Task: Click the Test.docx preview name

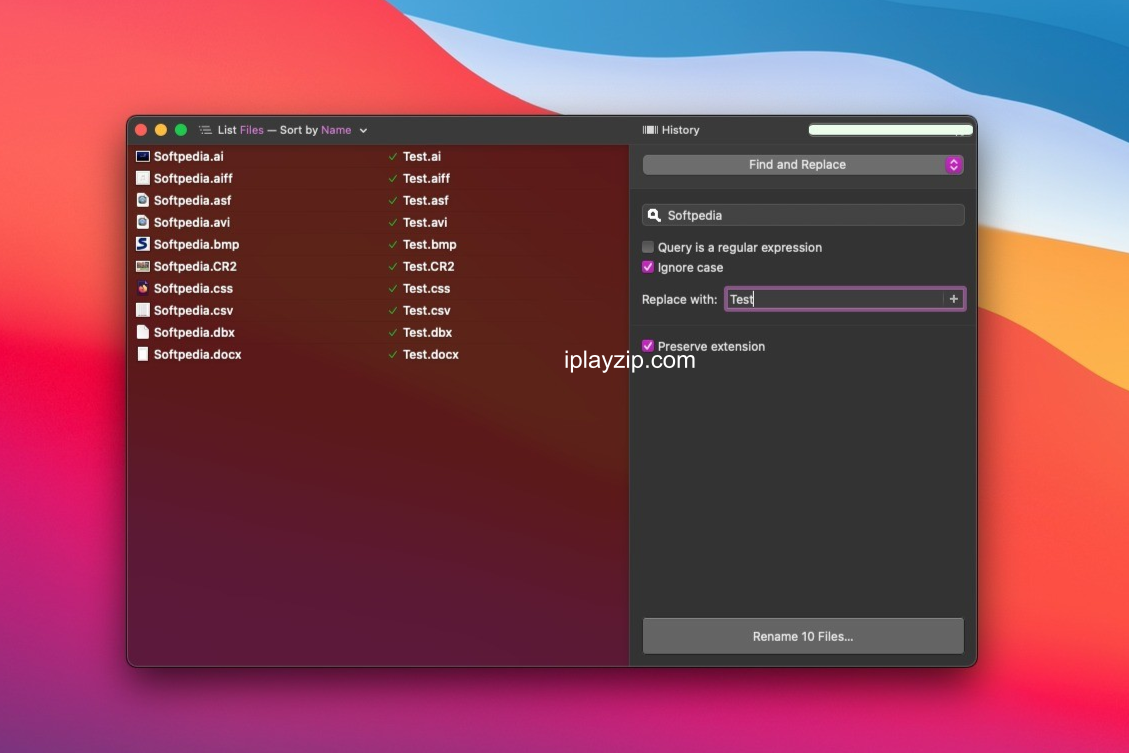Action: coord(431,354)
